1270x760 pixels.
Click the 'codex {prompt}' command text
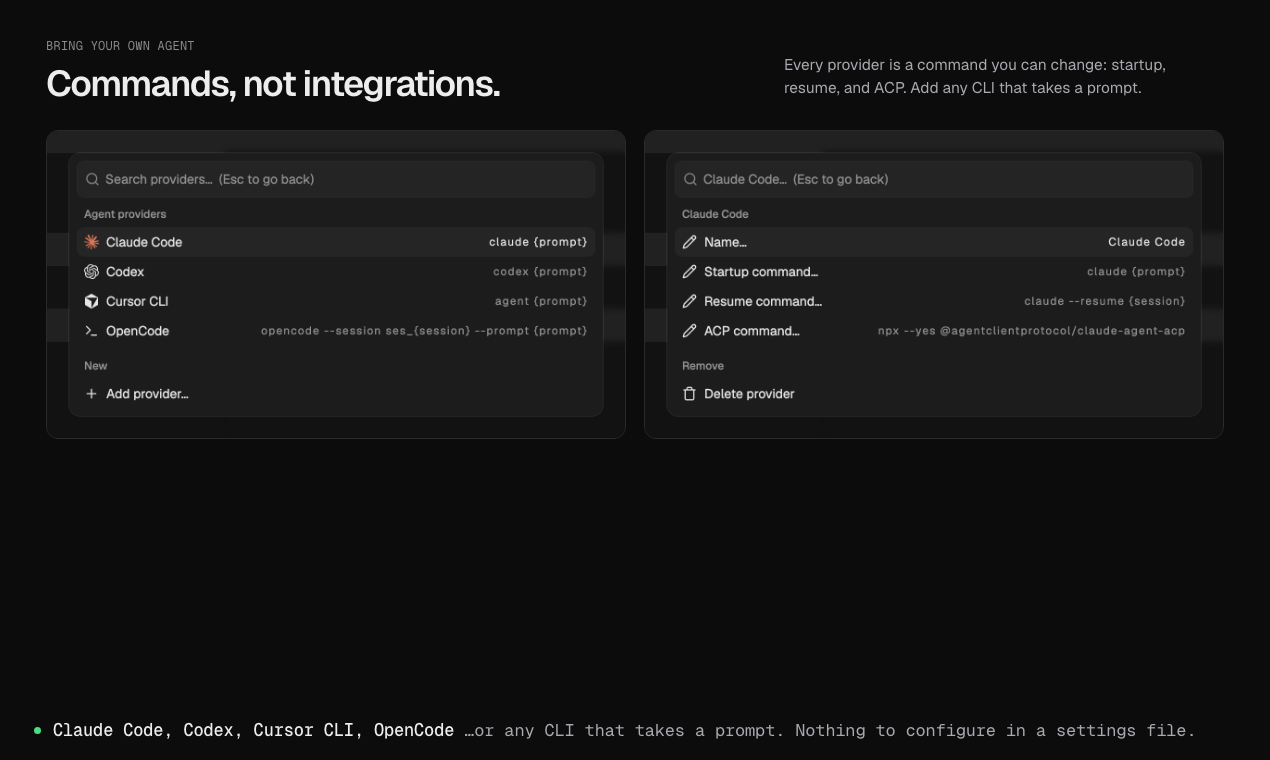pyautogui.click(x=540, y=272)
